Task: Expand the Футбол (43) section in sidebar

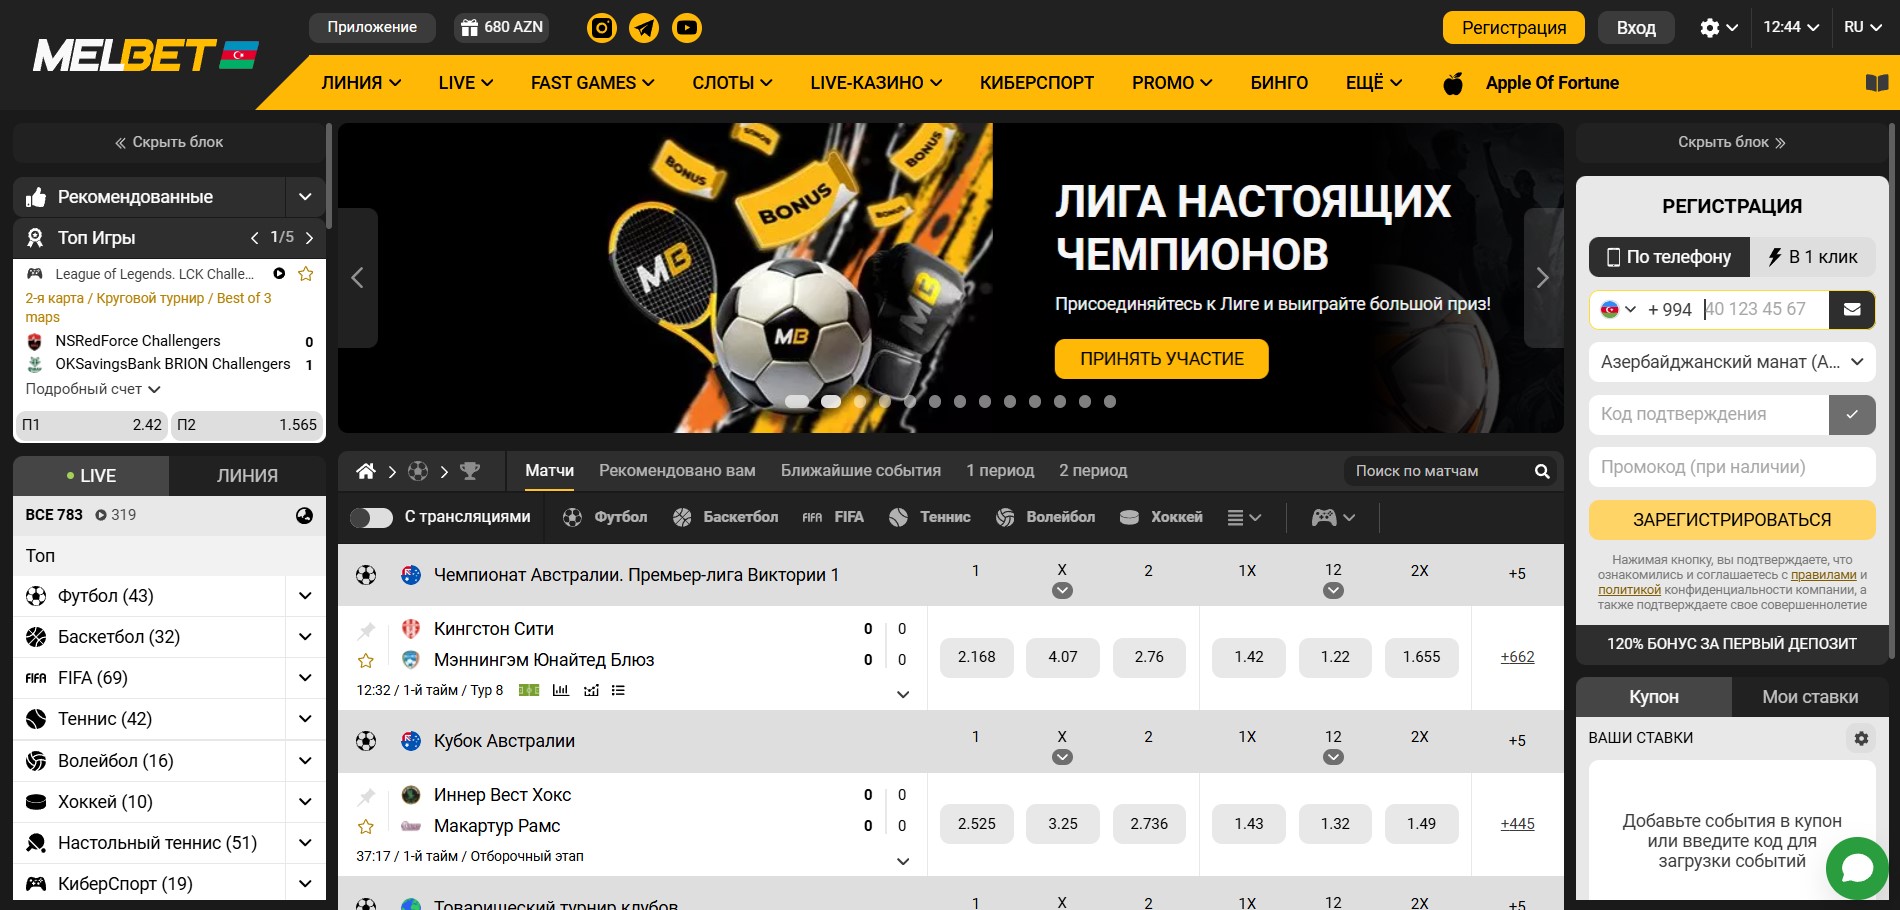Action: [x=305, y=596]
